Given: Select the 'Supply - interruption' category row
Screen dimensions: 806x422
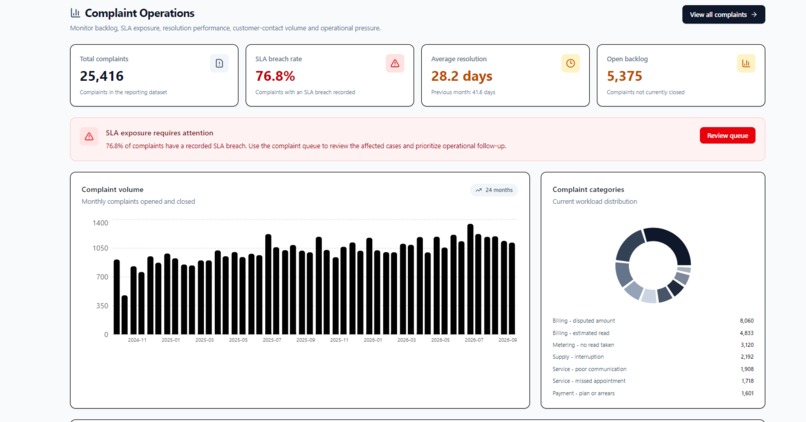Looking at the screenshot, I should point(653,357).
